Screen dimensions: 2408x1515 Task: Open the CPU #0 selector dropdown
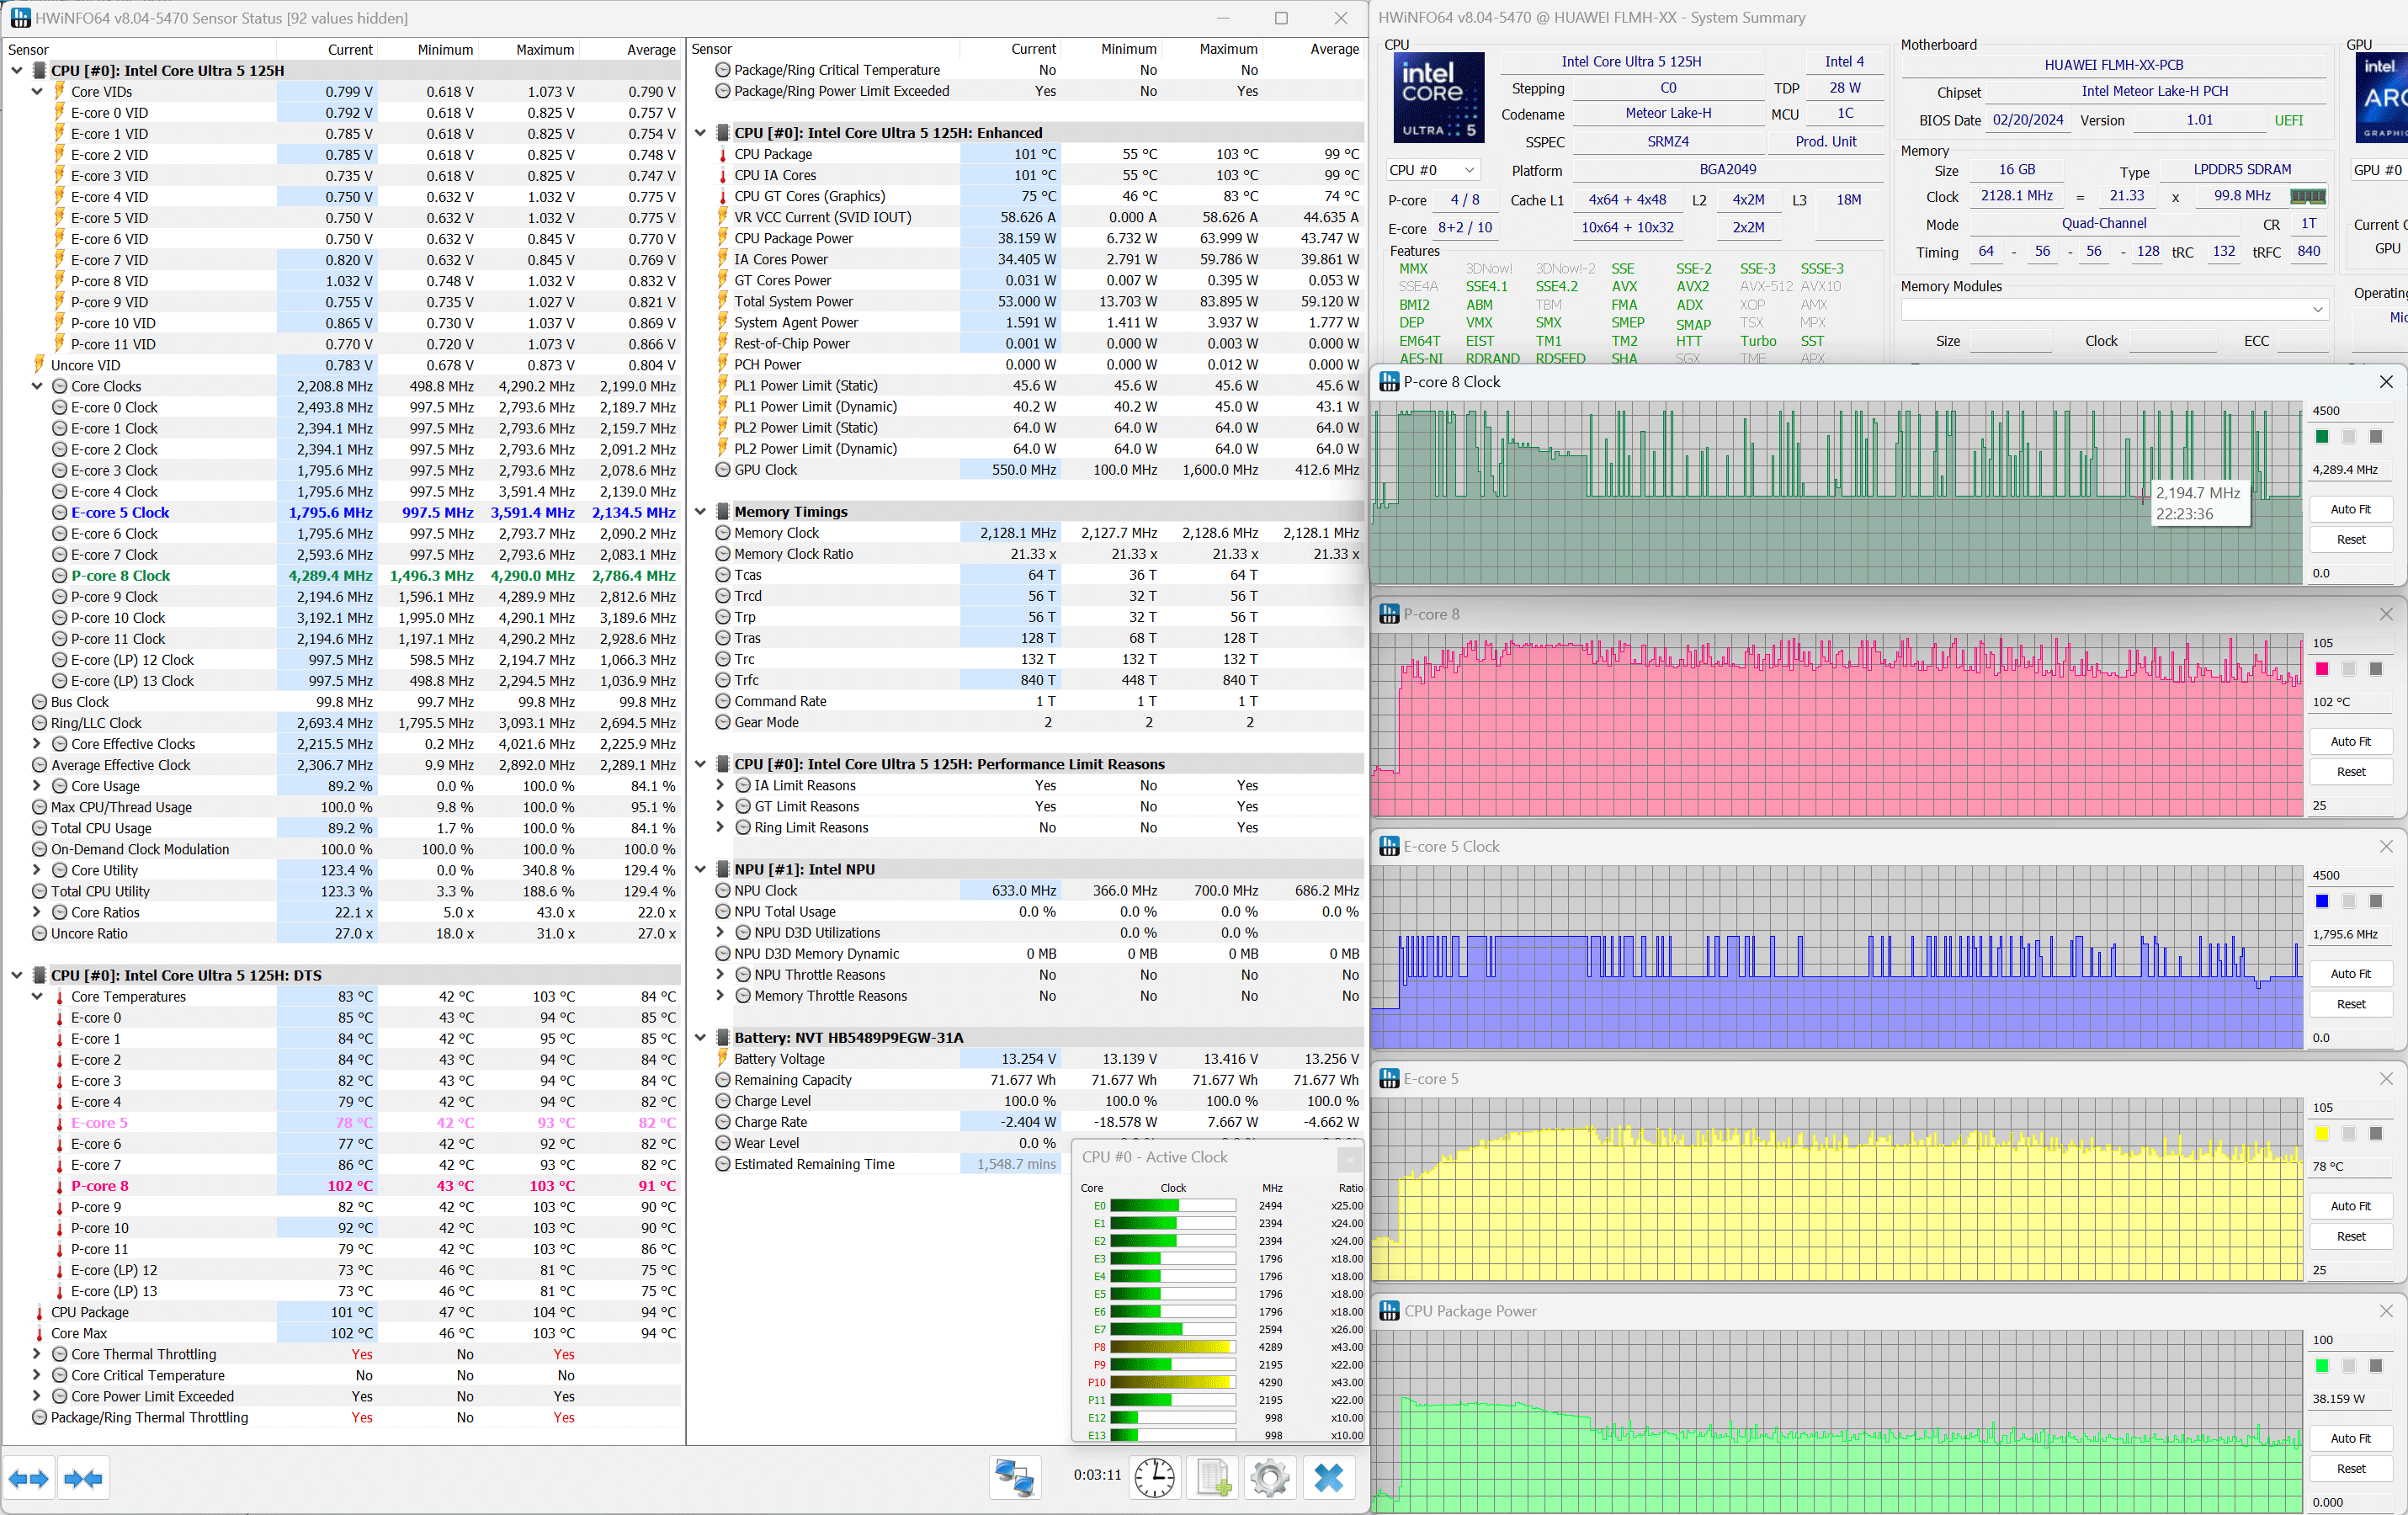pyautogui.click(x=1433, y=170)
